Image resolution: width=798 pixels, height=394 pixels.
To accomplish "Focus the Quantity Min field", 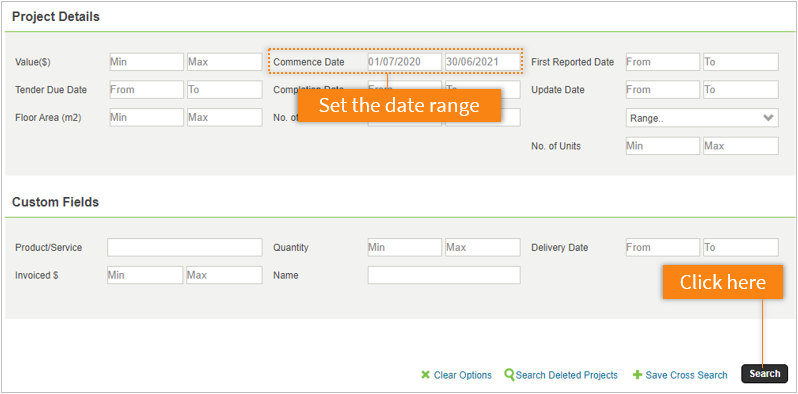I will 405,247.
